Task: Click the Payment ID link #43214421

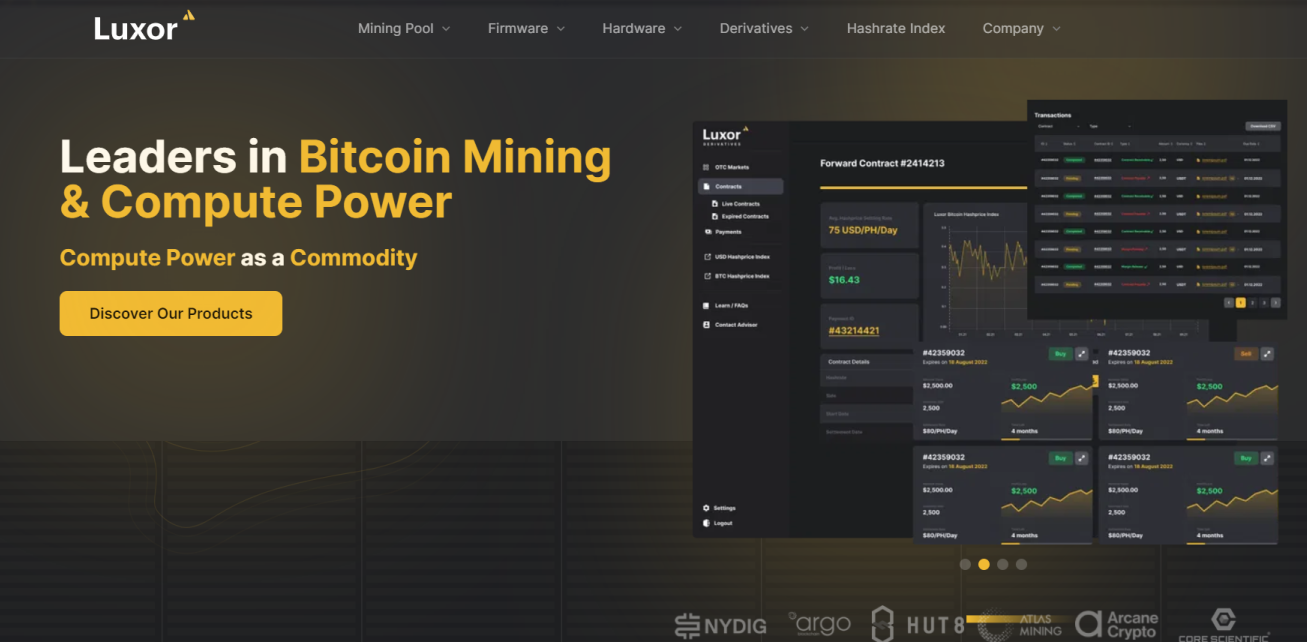Action: (x=854, y=331)
